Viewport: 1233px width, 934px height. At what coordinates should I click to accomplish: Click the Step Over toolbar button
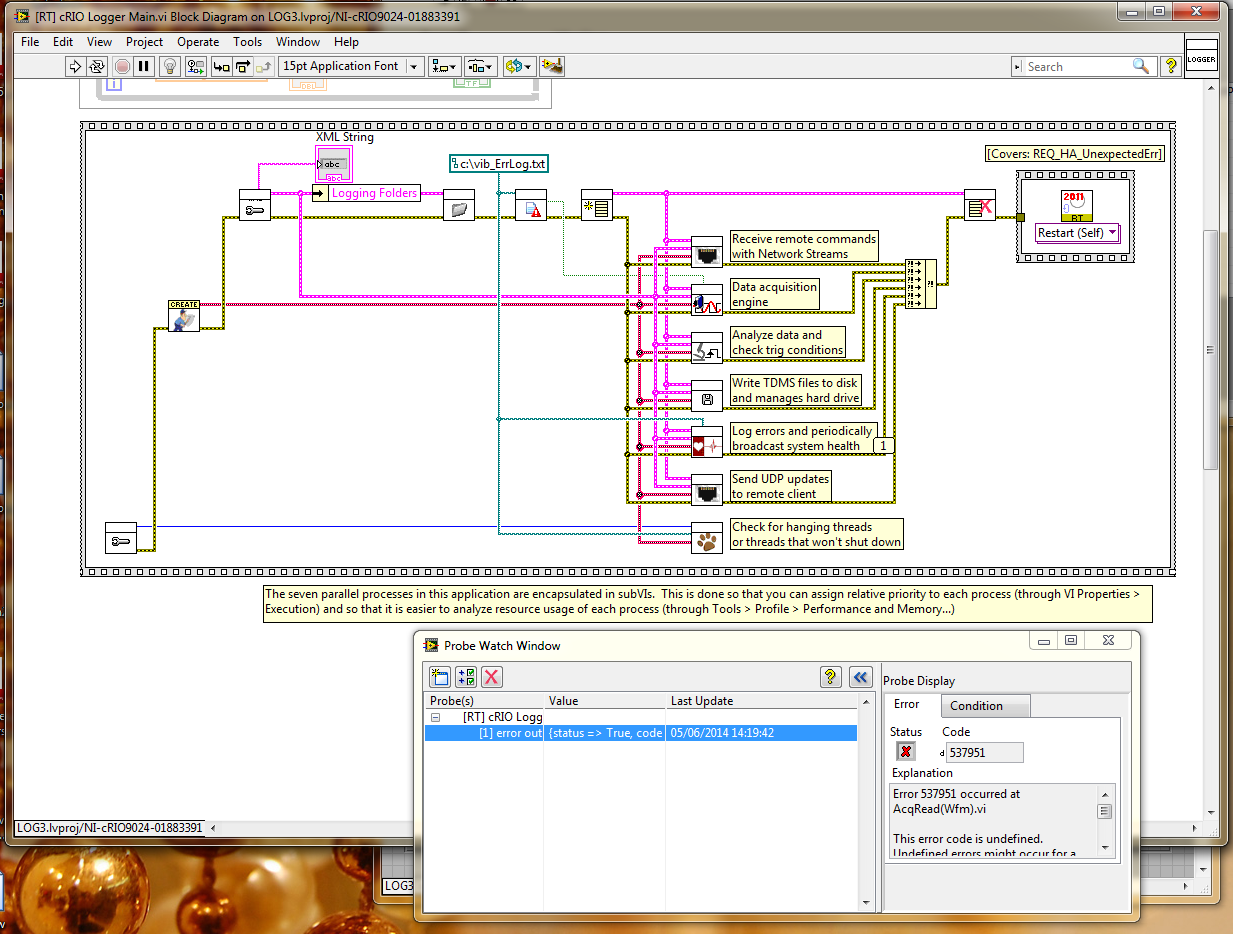click(x=241, y=67)
